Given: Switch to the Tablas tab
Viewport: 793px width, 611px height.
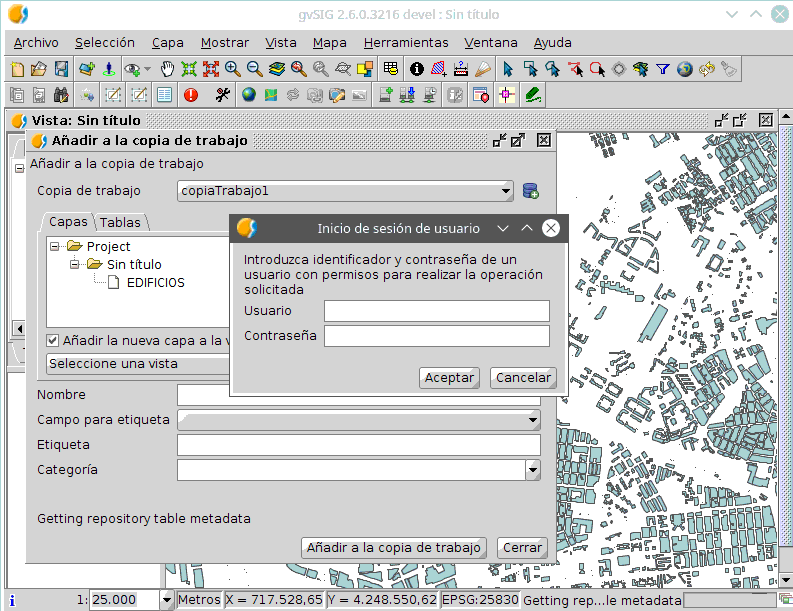Looking at the screenshot, I should (120, 223).
